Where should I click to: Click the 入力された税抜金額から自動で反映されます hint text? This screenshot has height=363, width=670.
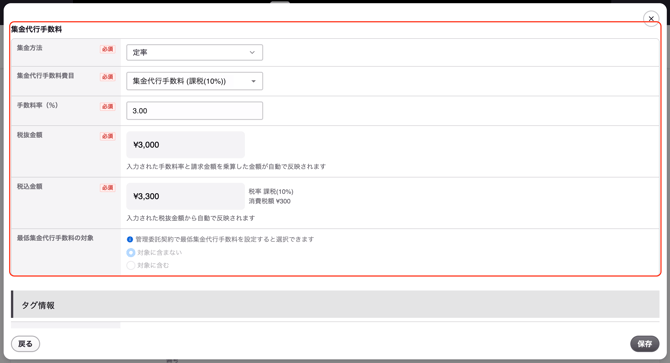pyautogui.click(x=191, y=218)
